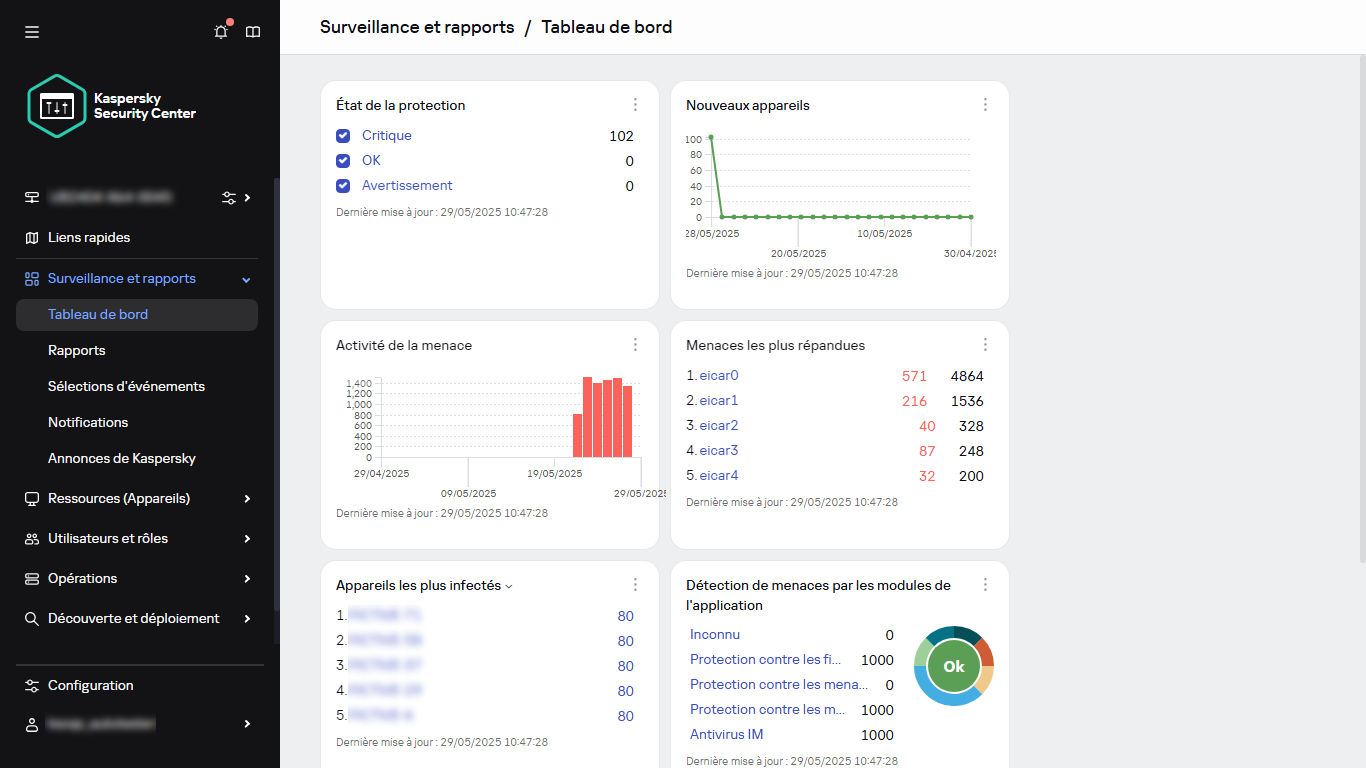Open the eicar0 threat link
This screenshot has width=1366, height=768.
click(x=718, y=375)
